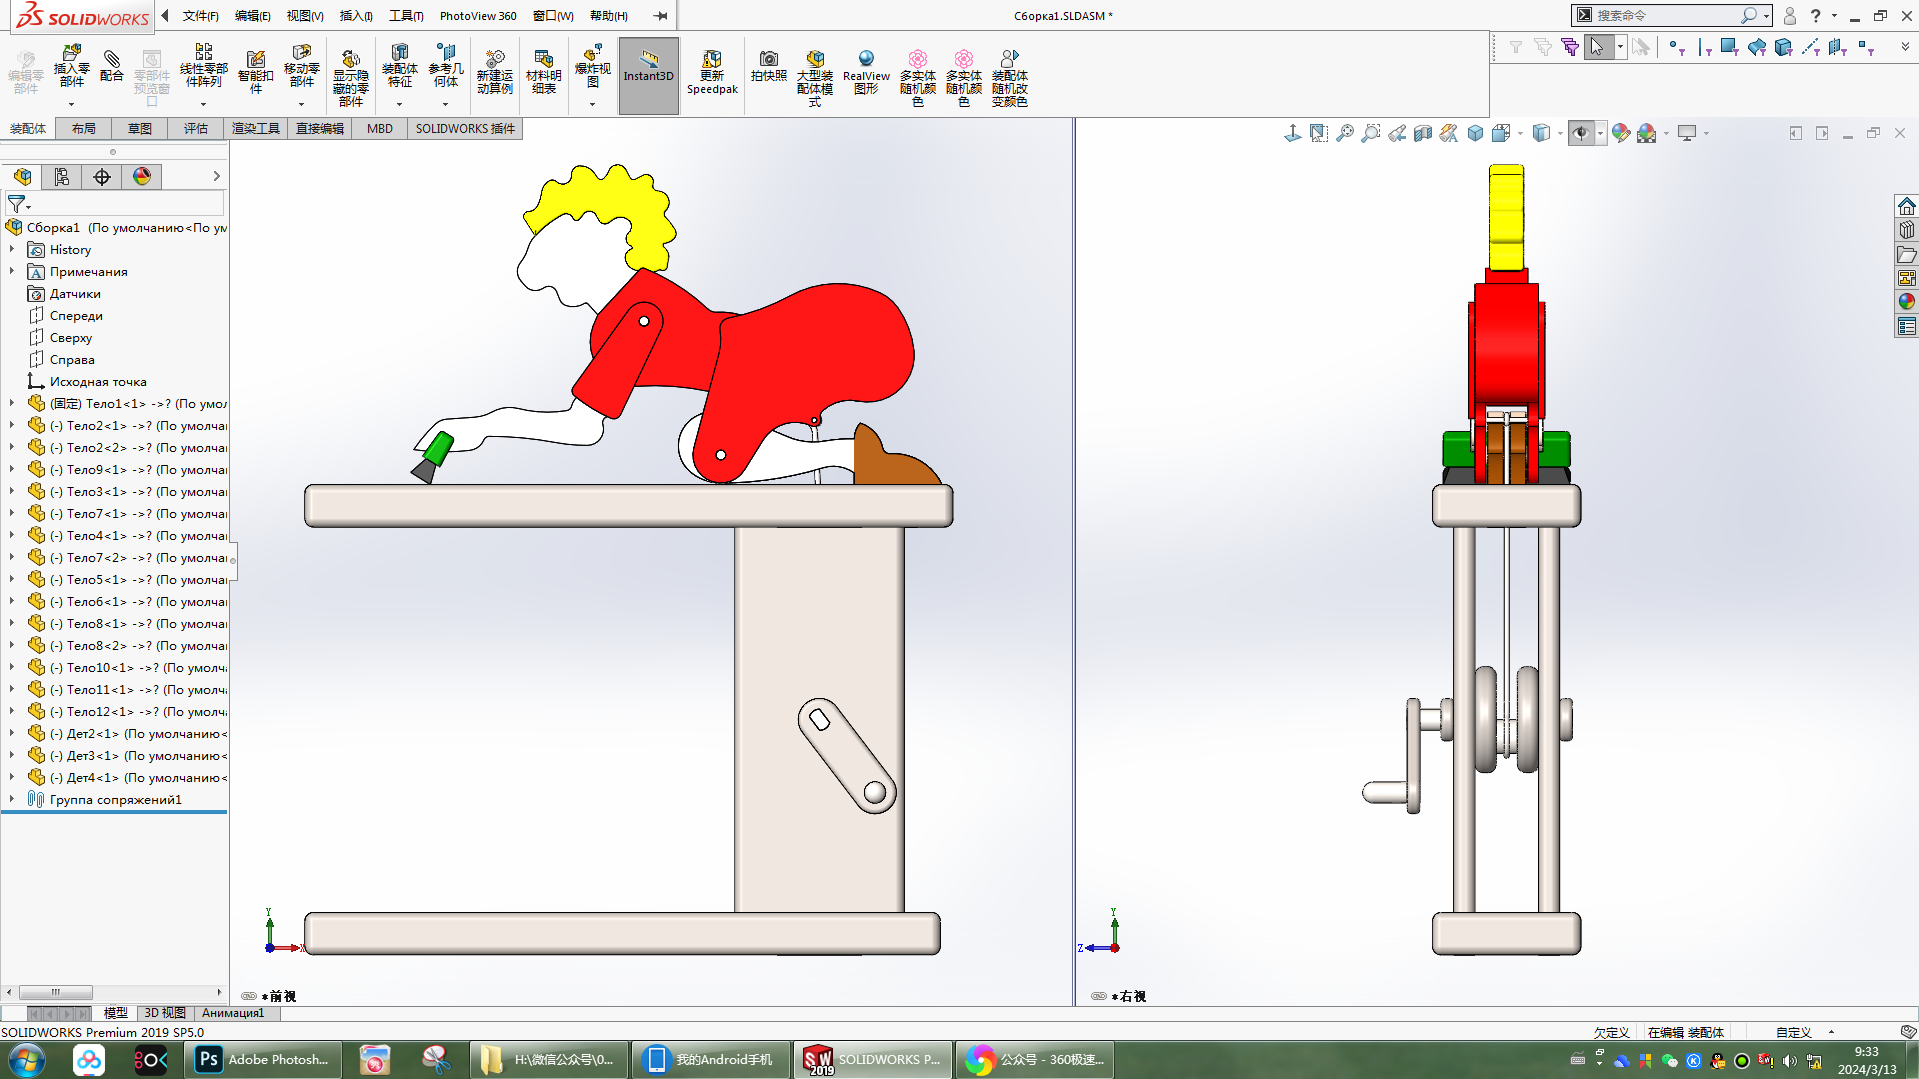Click the Dynamic Annotation Views icon
The image size is (1919, 1079).
(x=1449, y=133)
